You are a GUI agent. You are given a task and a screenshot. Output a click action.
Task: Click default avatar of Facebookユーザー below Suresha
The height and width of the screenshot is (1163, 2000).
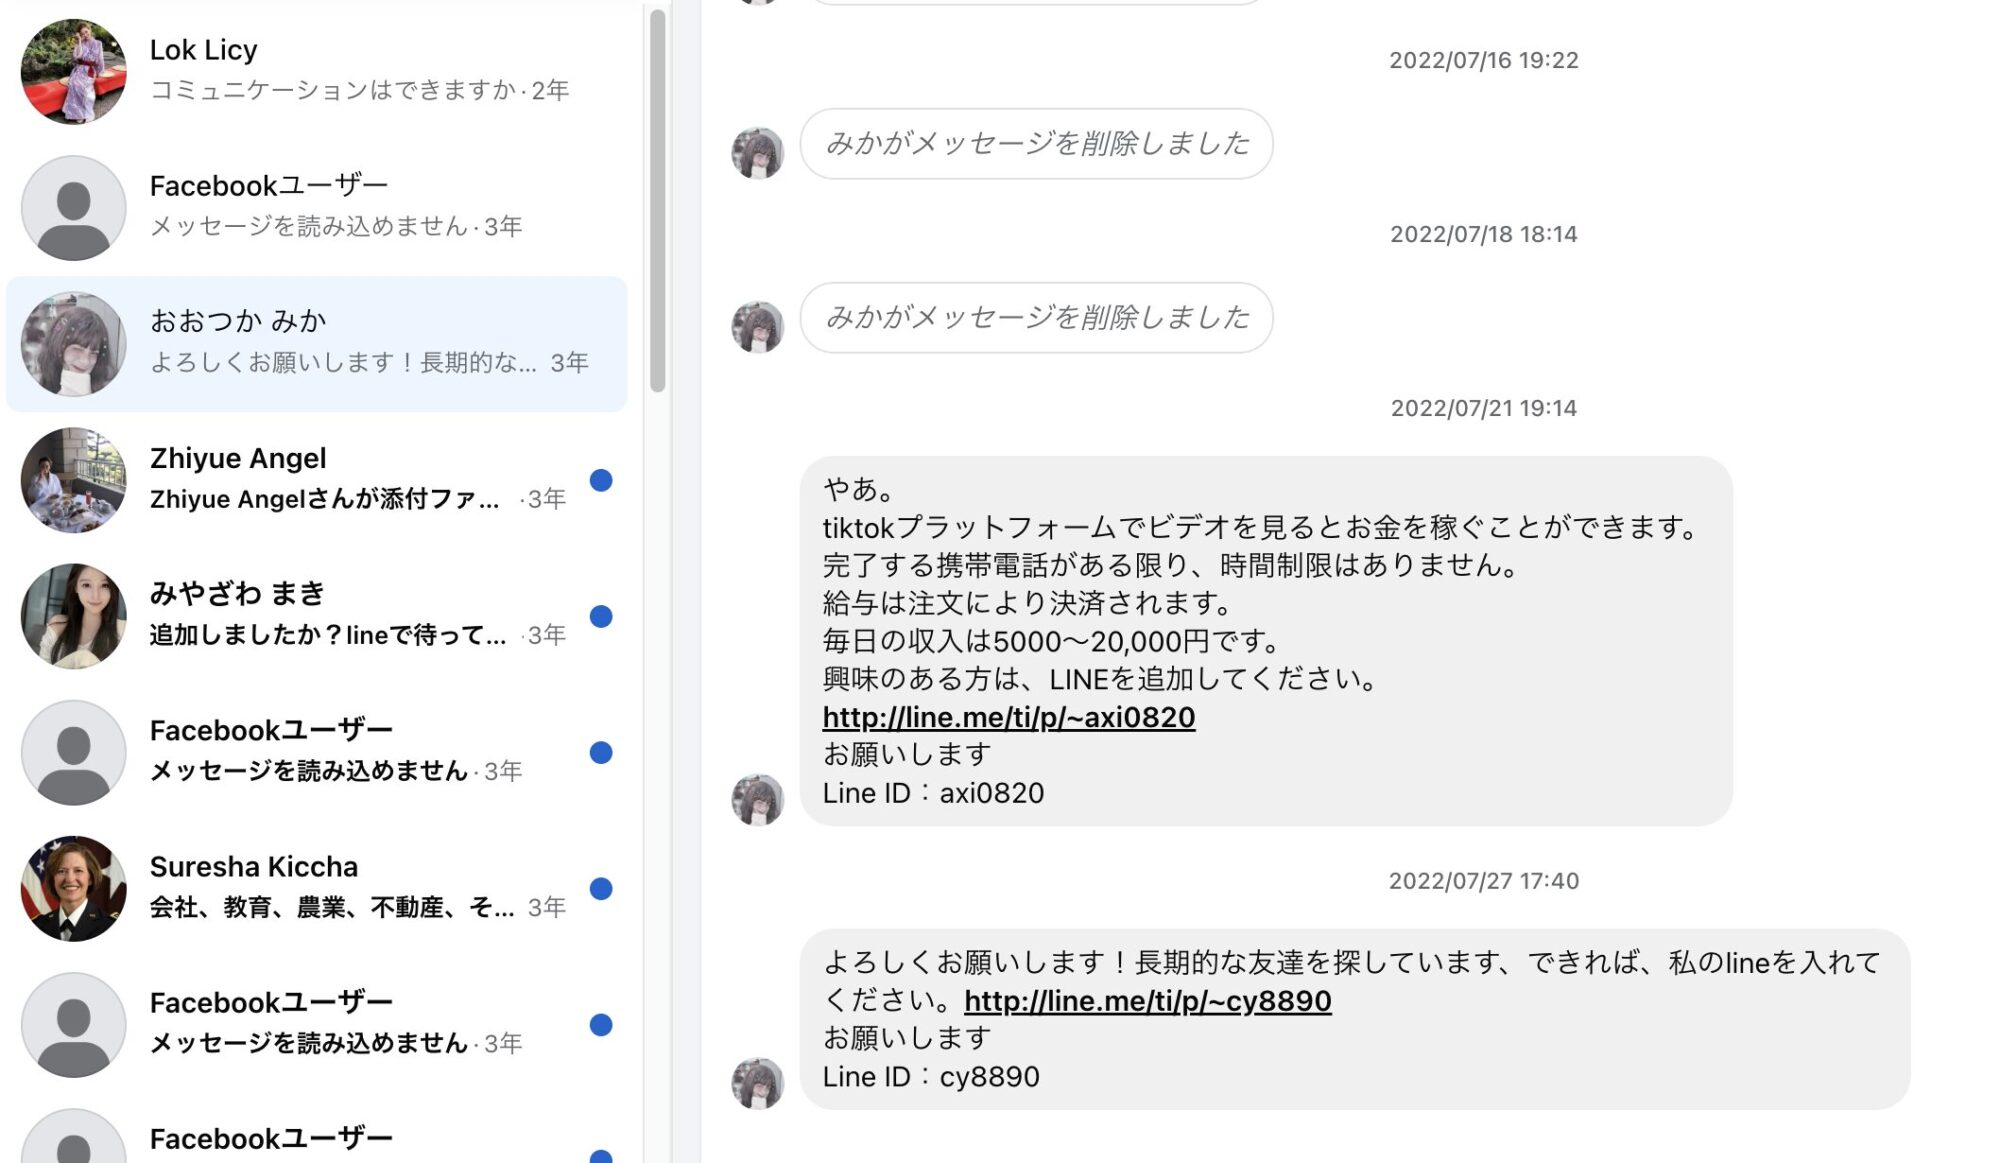click(73, 1025)
